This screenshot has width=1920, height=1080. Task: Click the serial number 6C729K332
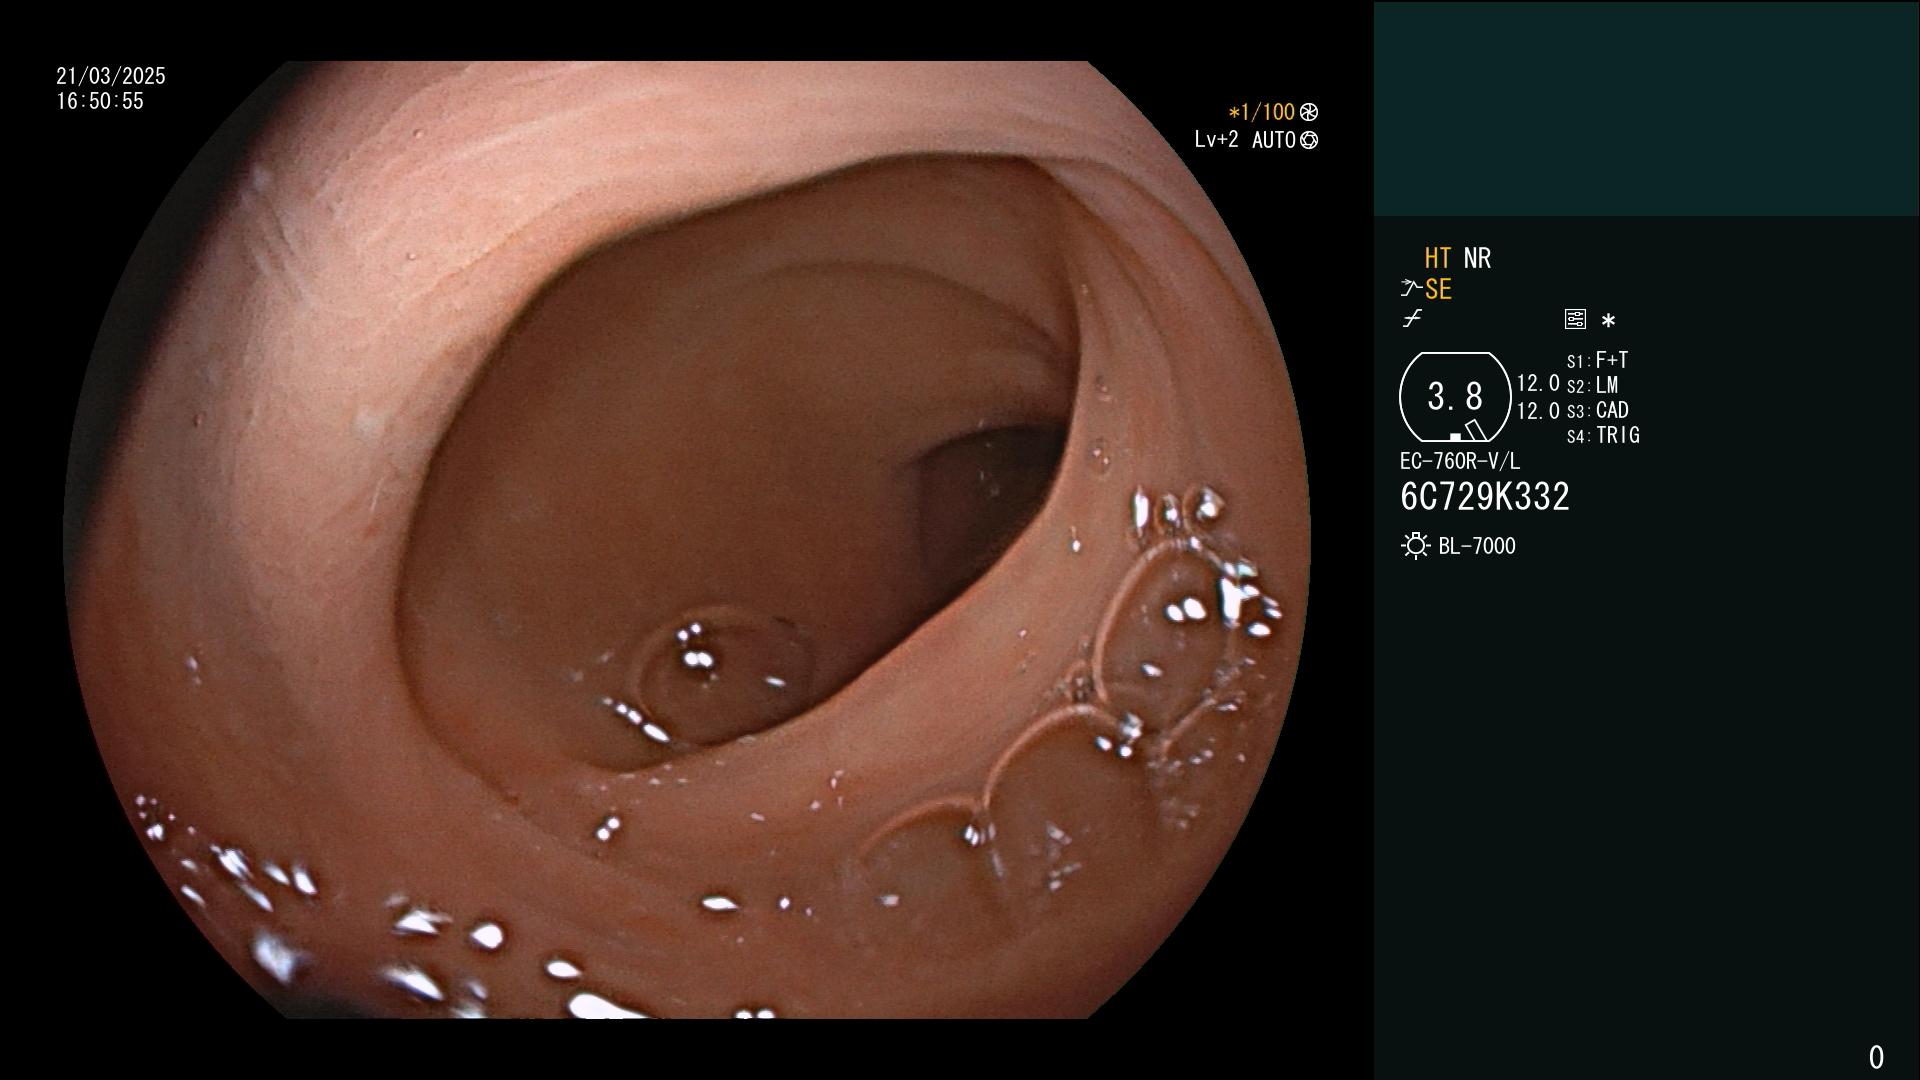1485,497
